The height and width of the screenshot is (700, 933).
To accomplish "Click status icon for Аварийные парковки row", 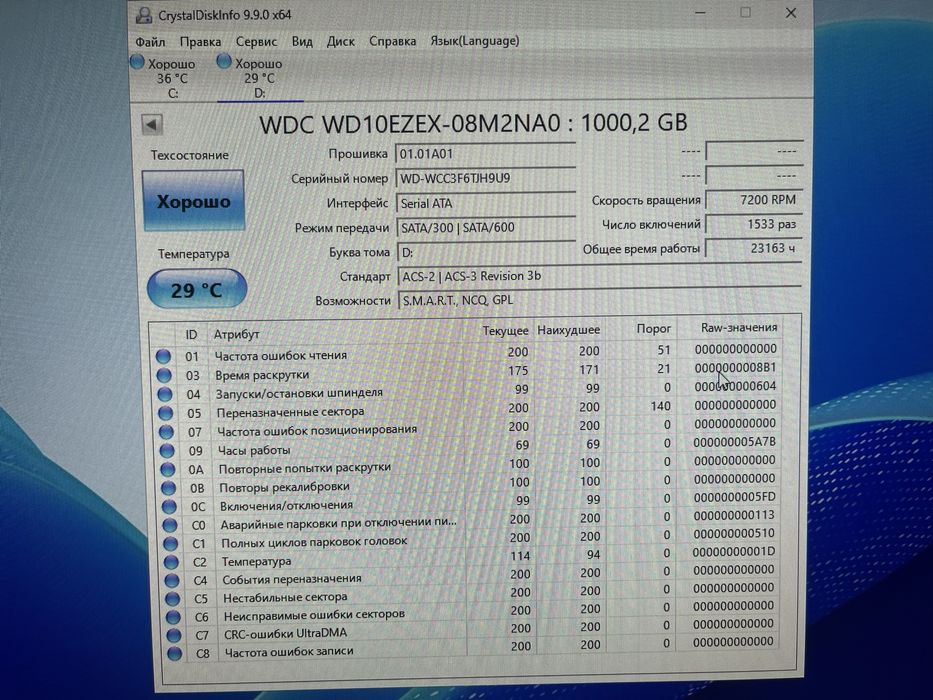I will (x=170, y=525).
